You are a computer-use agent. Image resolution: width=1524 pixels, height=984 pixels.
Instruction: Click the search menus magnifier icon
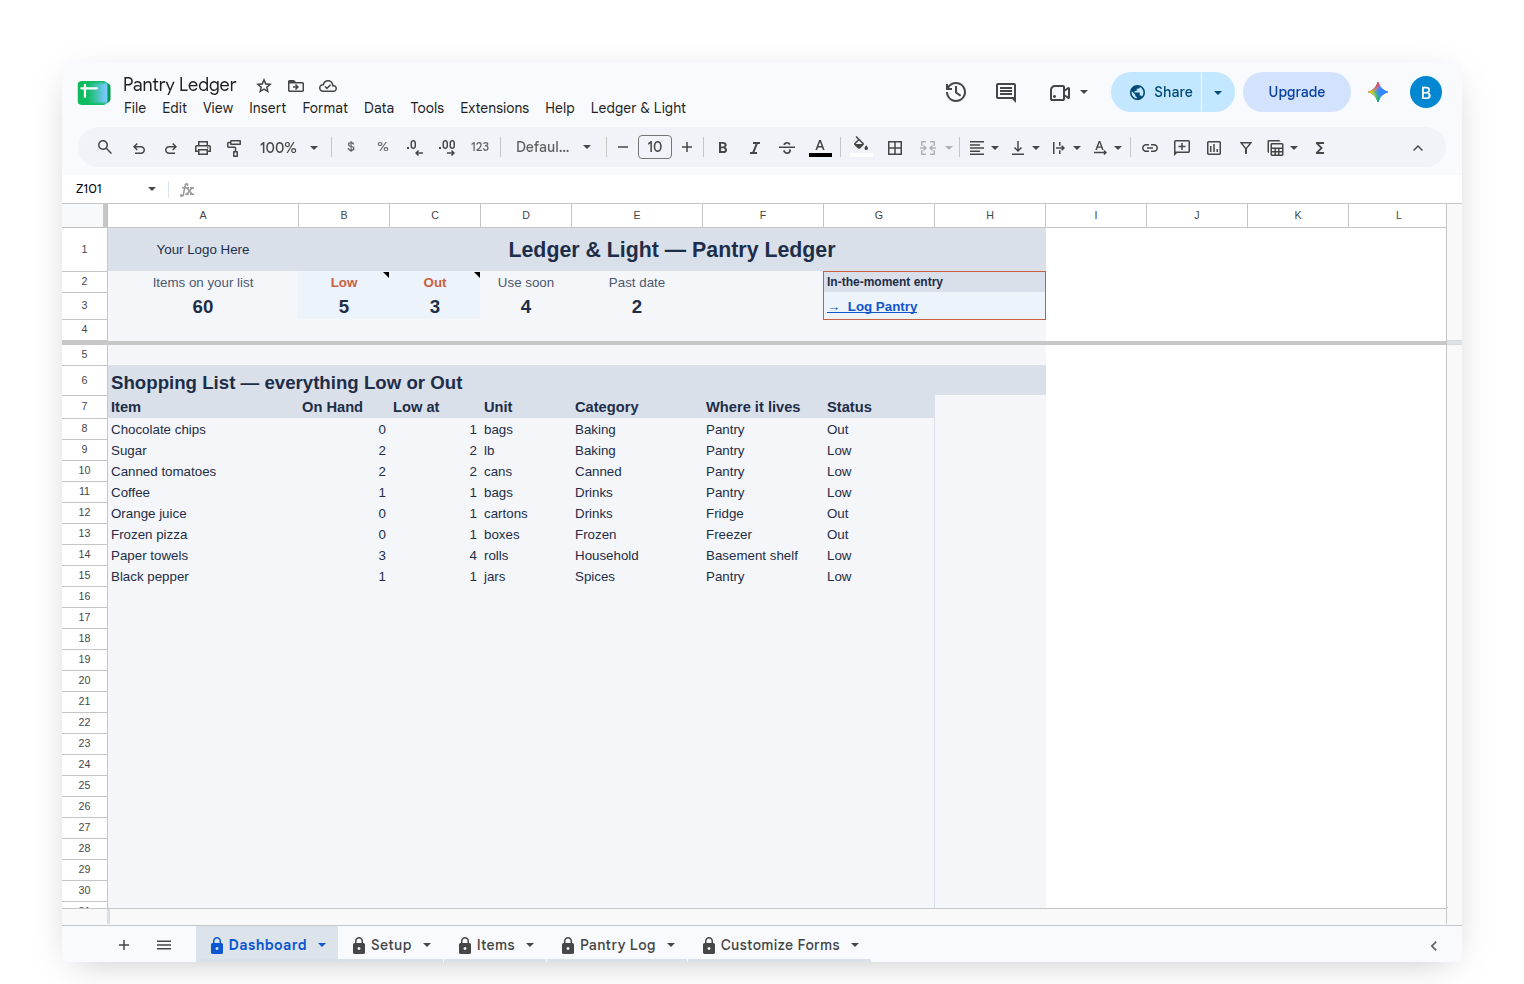(x=105, y=148)
